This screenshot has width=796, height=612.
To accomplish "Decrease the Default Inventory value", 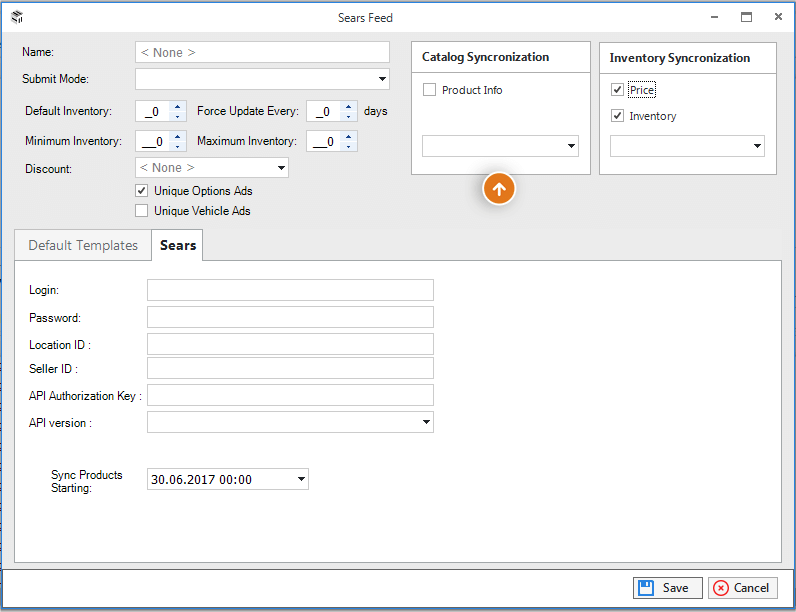I will [x=177, y=116].
